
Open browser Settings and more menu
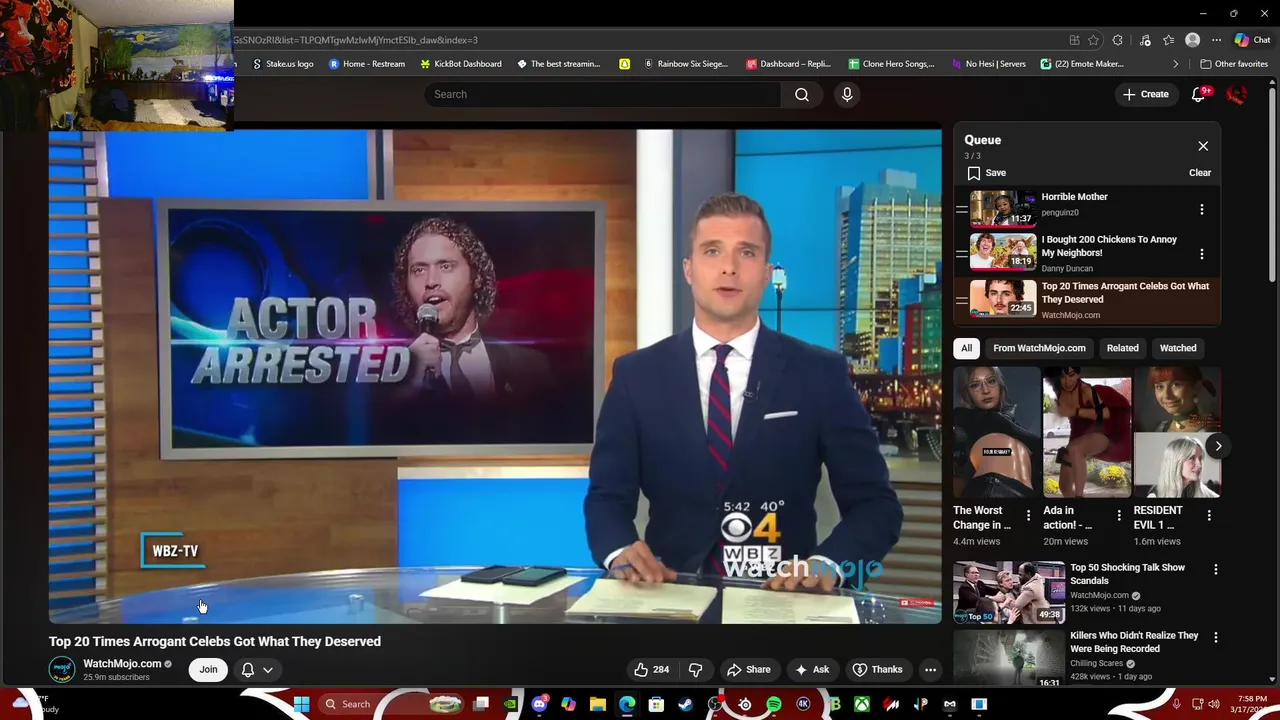1216,40
